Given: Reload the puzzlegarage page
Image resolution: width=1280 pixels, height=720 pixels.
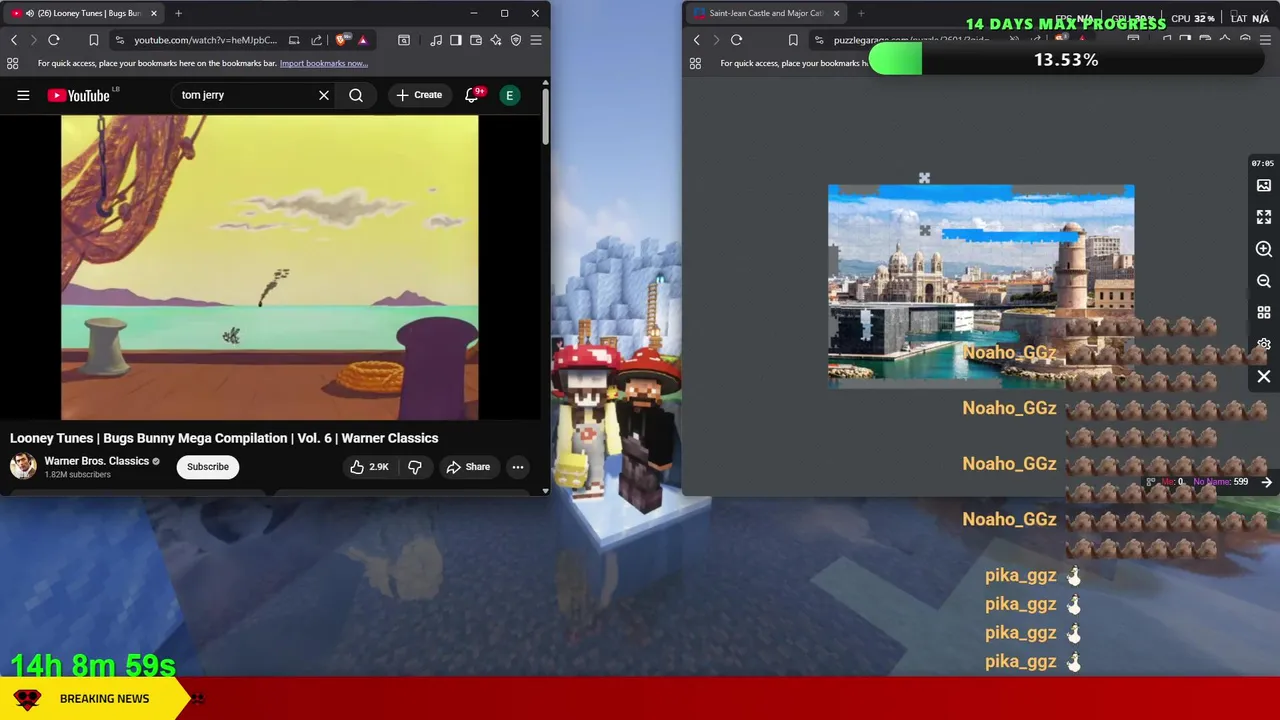Looking at the screenshot, I should pyautogui.click(x=736, y=40).
